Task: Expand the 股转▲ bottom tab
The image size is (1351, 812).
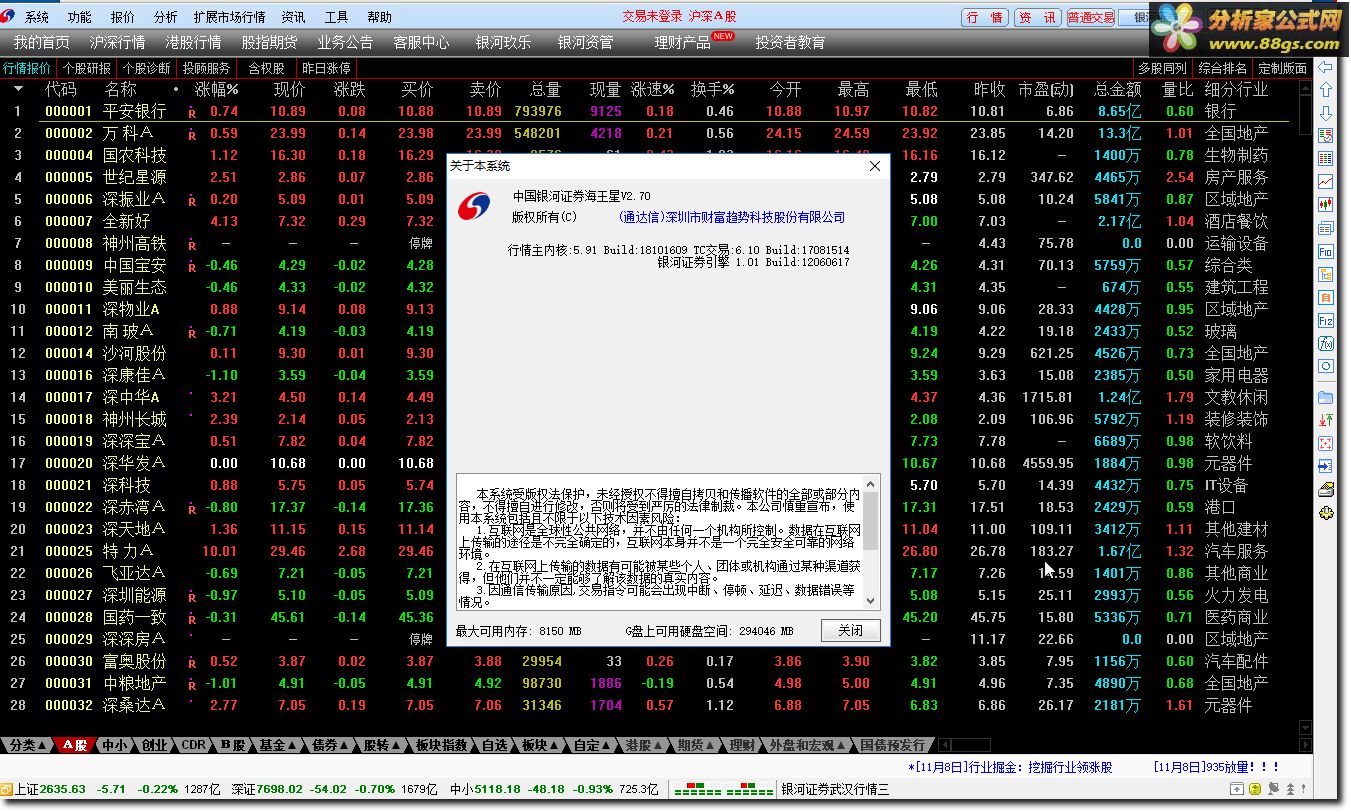Action: tap(383, 746)
